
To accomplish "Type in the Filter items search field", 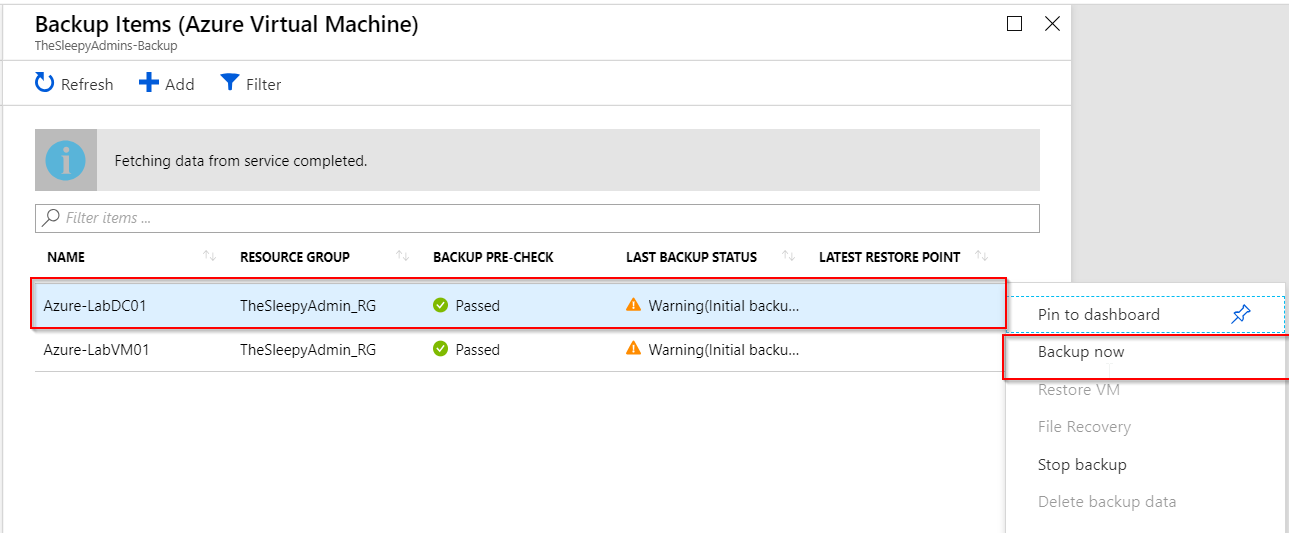I will [x=540, y=218].
